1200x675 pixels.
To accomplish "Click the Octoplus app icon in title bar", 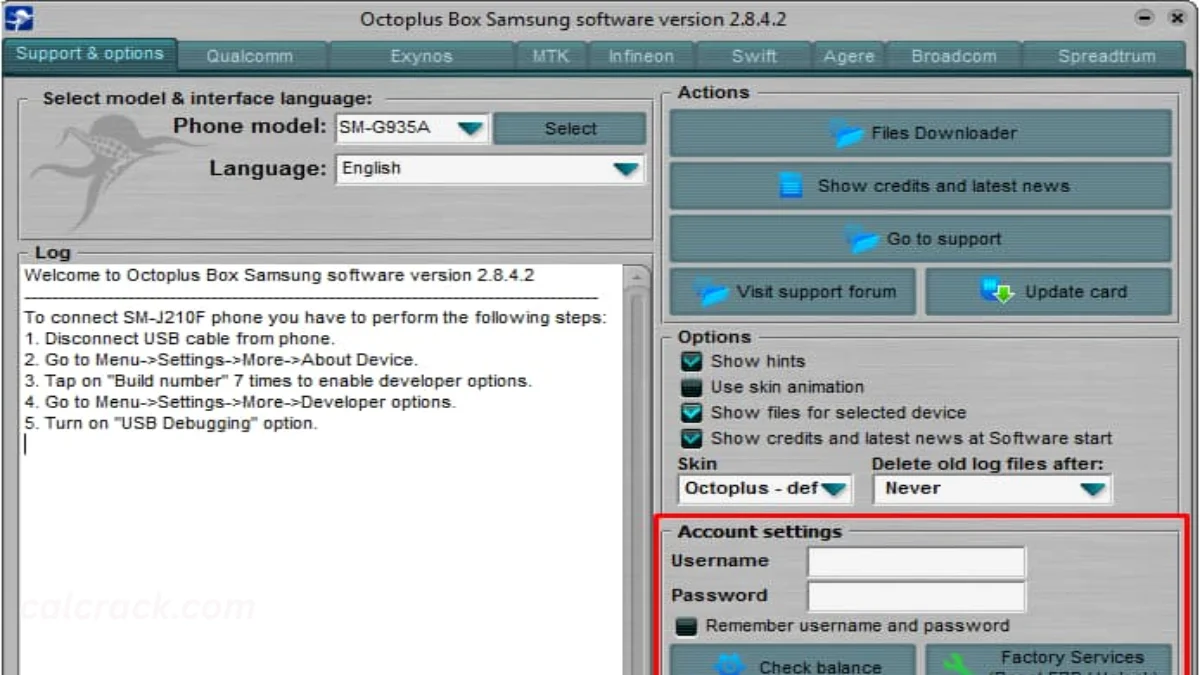I will pyautogui.click(x=19, y=18).
